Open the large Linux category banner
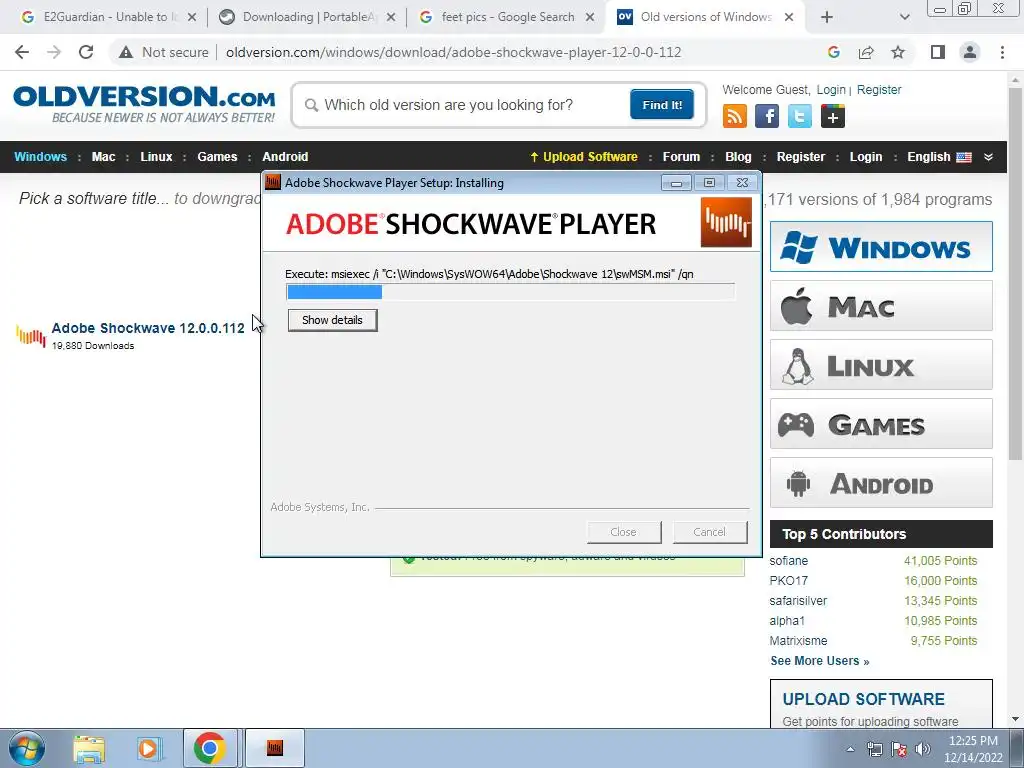This screenshot has height=768, width=1024. [881, 364]
